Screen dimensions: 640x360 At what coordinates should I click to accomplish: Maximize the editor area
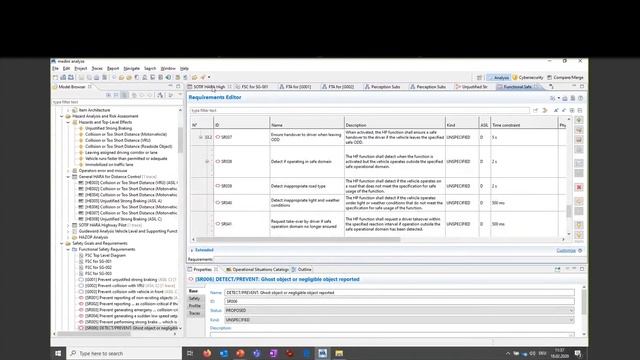tap(582, 86)
